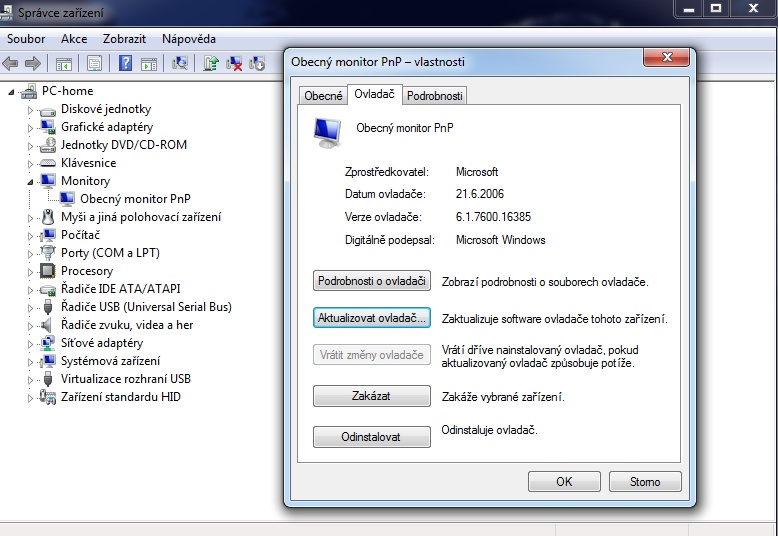Expand the Řadiče IDE ATA/ATAPI node

pyautogui.click(x=30, y=289)
